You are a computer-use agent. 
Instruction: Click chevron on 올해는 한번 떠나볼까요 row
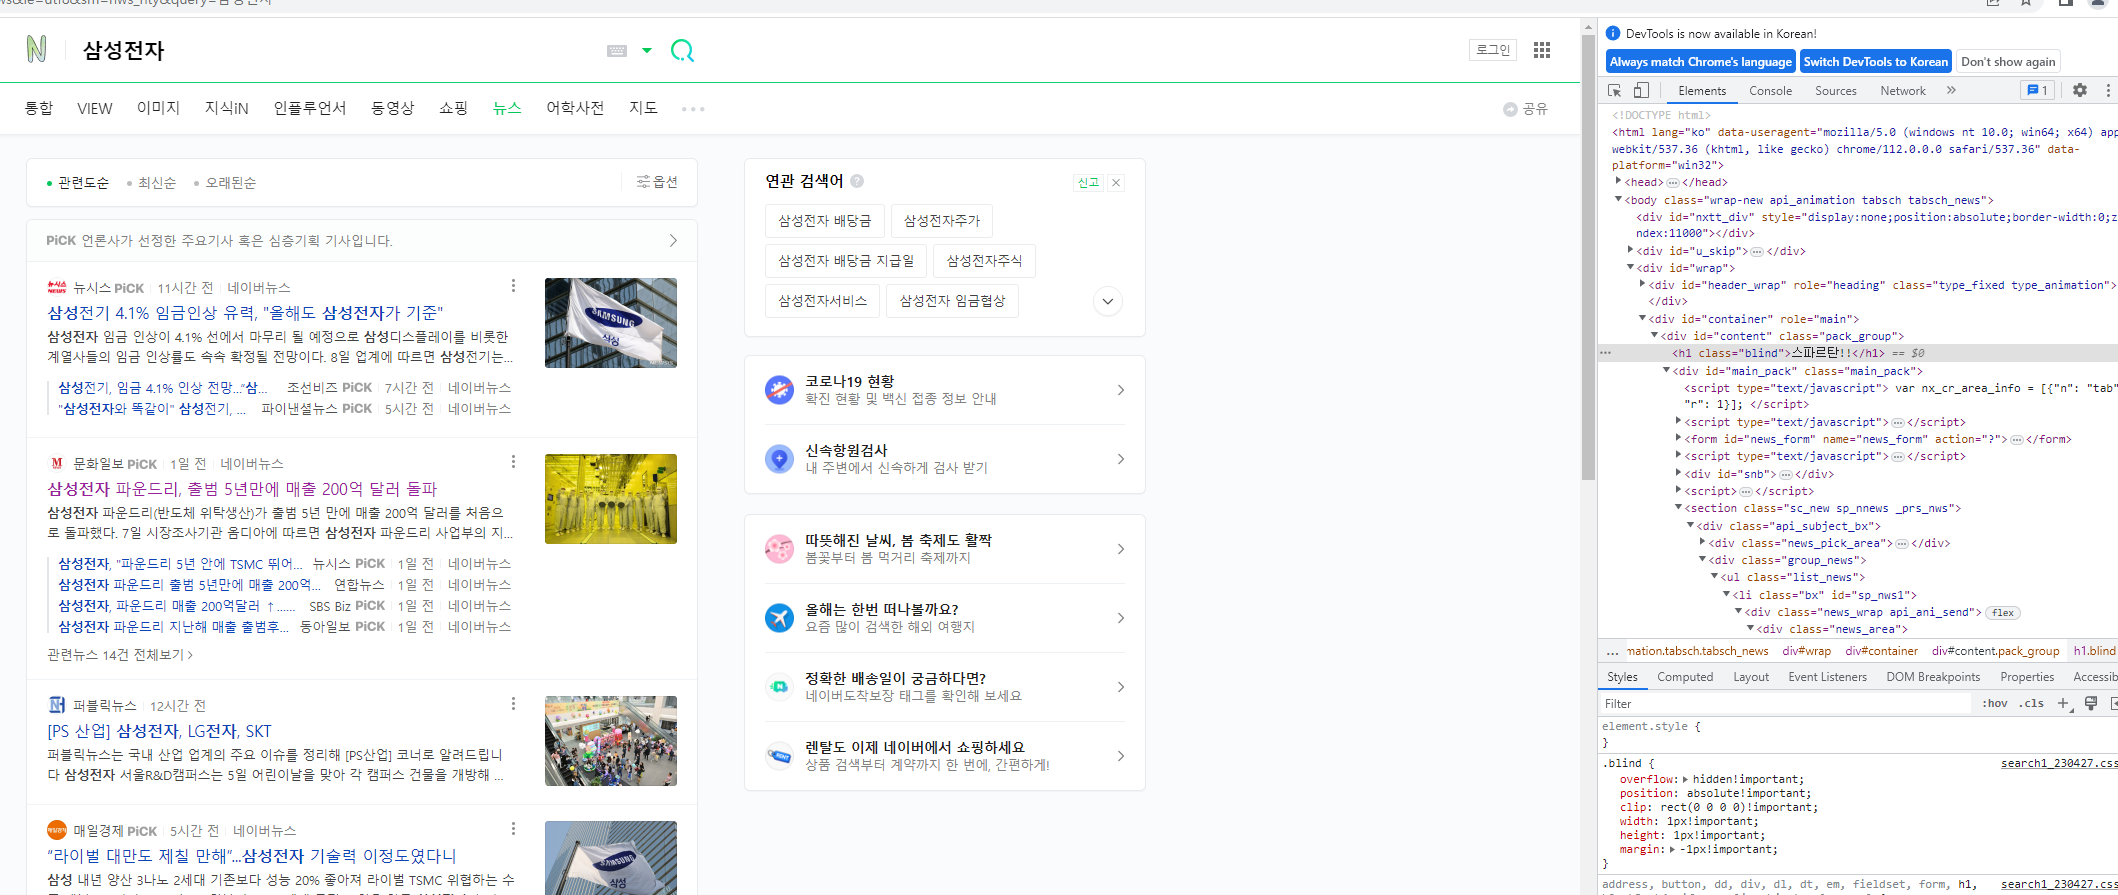tap(1120, 618)
